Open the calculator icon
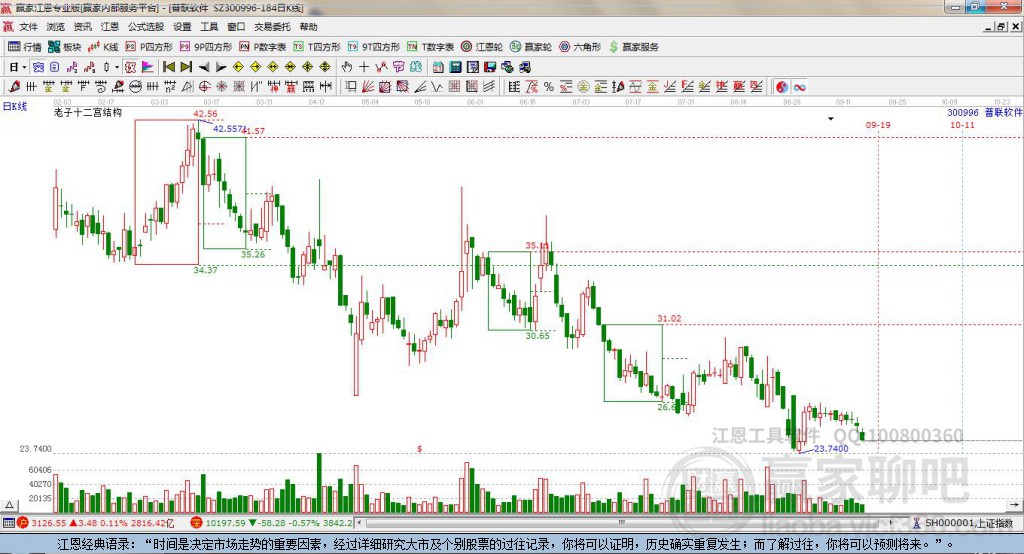Viewport: 1024px width, 554px height. coord(455,67)
